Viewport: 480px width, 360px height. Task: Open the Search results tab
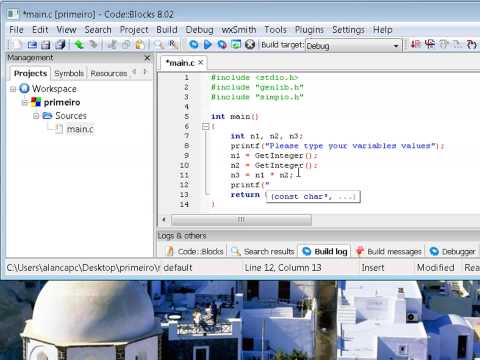pos(263,251)
